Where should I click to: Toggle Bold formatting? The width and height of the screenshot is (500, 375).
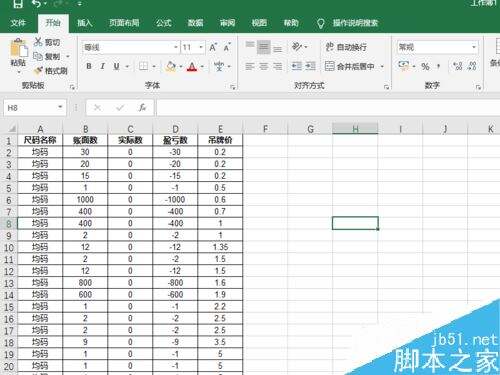(89, 66)
